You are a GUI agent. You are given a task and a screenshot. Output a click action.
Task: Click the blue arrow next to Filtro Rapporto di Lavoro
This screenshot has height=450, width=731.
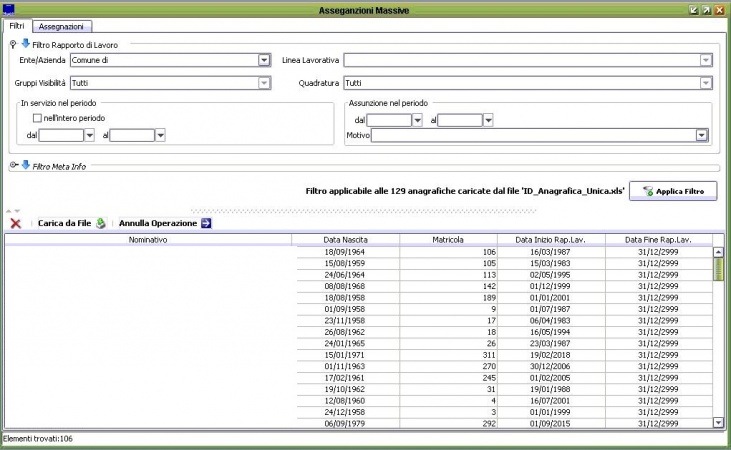[x=25, y=43]
